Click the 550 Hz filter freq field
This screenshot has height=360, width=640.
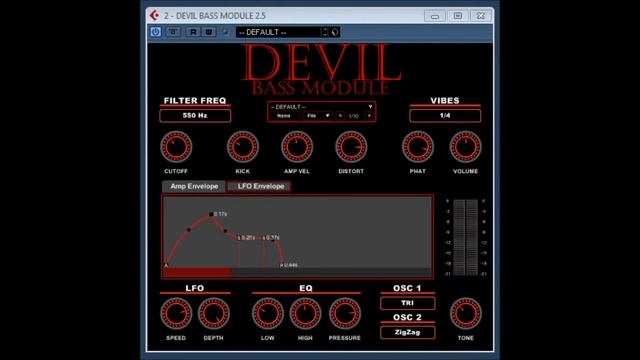(195, 116)
